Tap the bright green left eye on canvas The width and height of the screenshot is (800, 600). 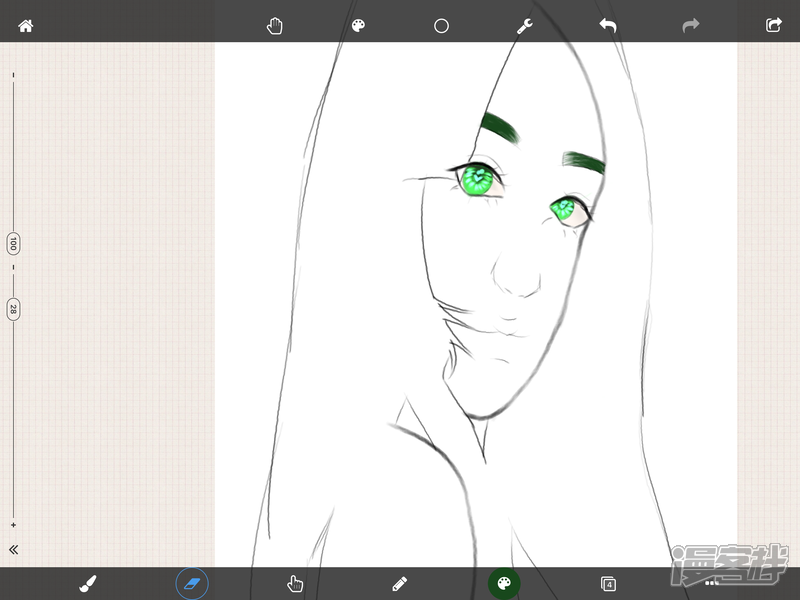tap(478, 180)
